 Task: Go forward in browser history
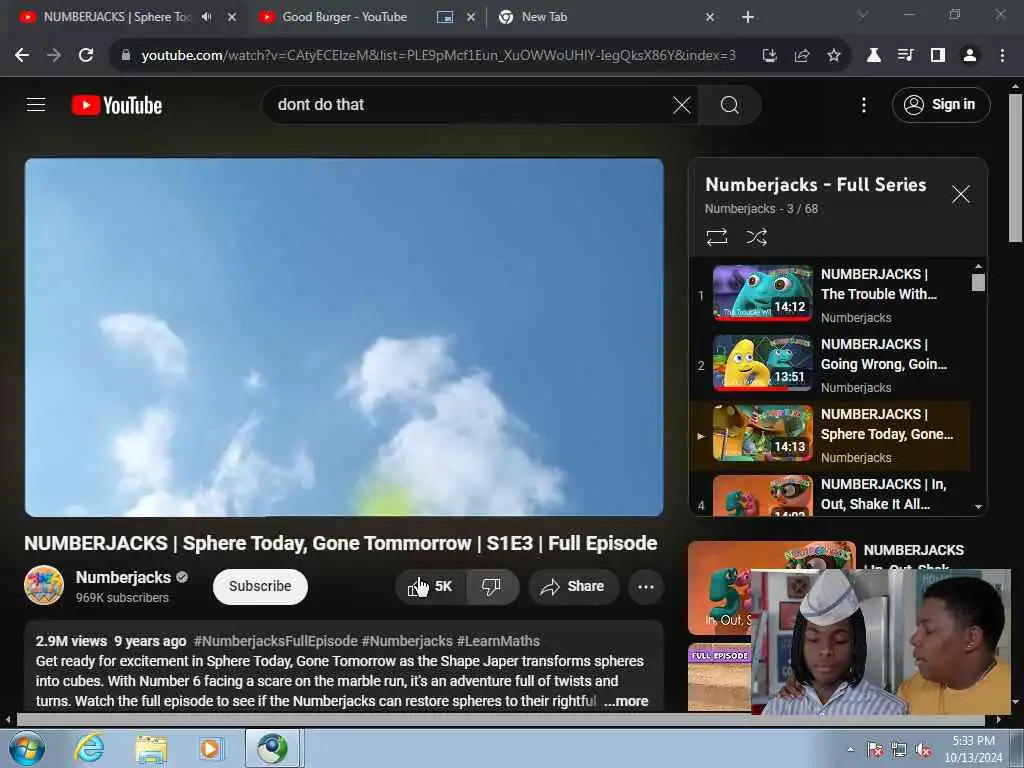[x=54, y=56]
